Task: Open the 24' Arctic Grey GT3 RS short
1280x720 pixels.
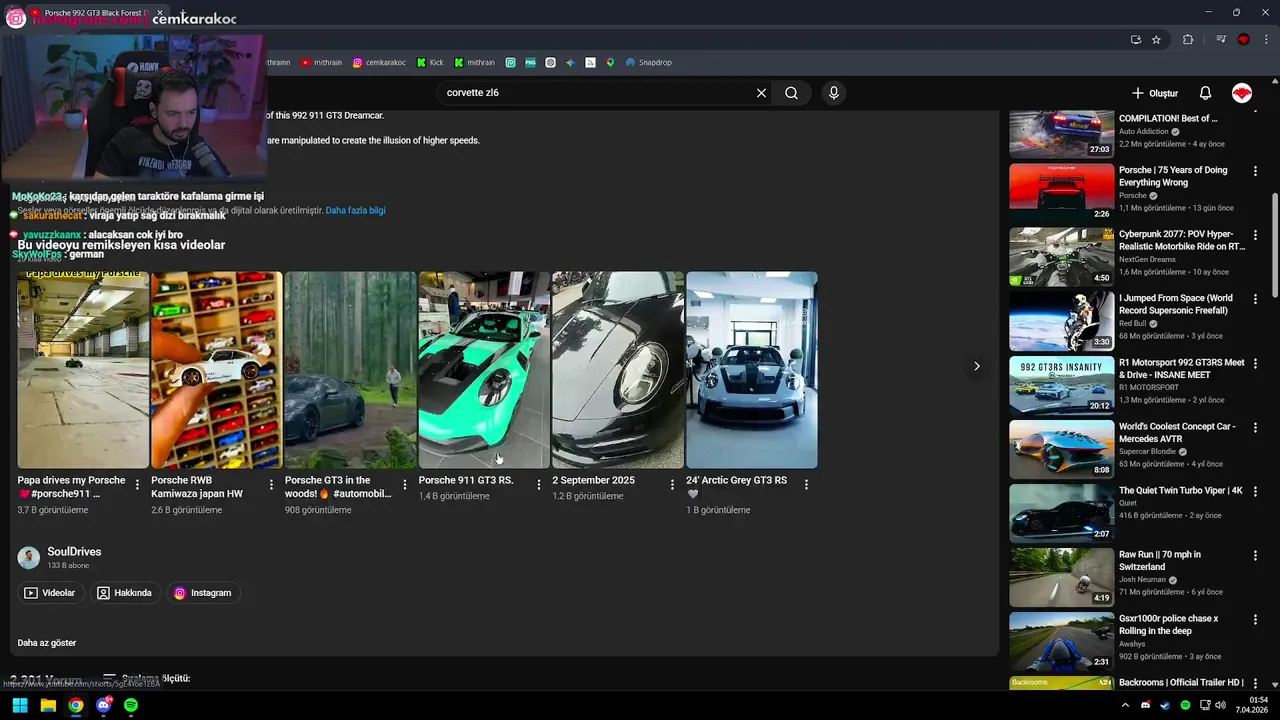Action: 752,370
